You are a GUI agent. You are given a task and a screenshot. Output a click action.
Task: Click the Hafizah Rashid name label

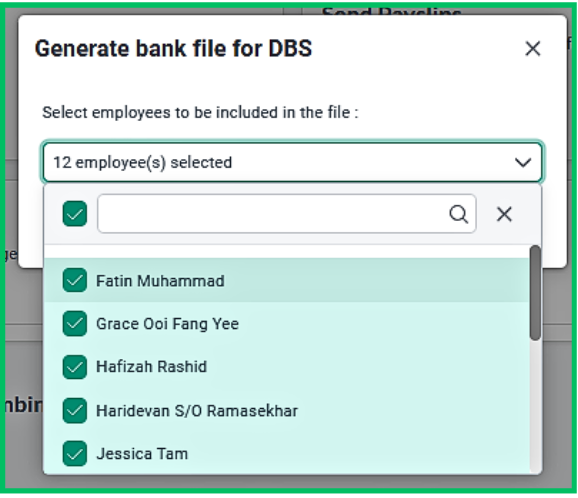(x=152, y=367)
